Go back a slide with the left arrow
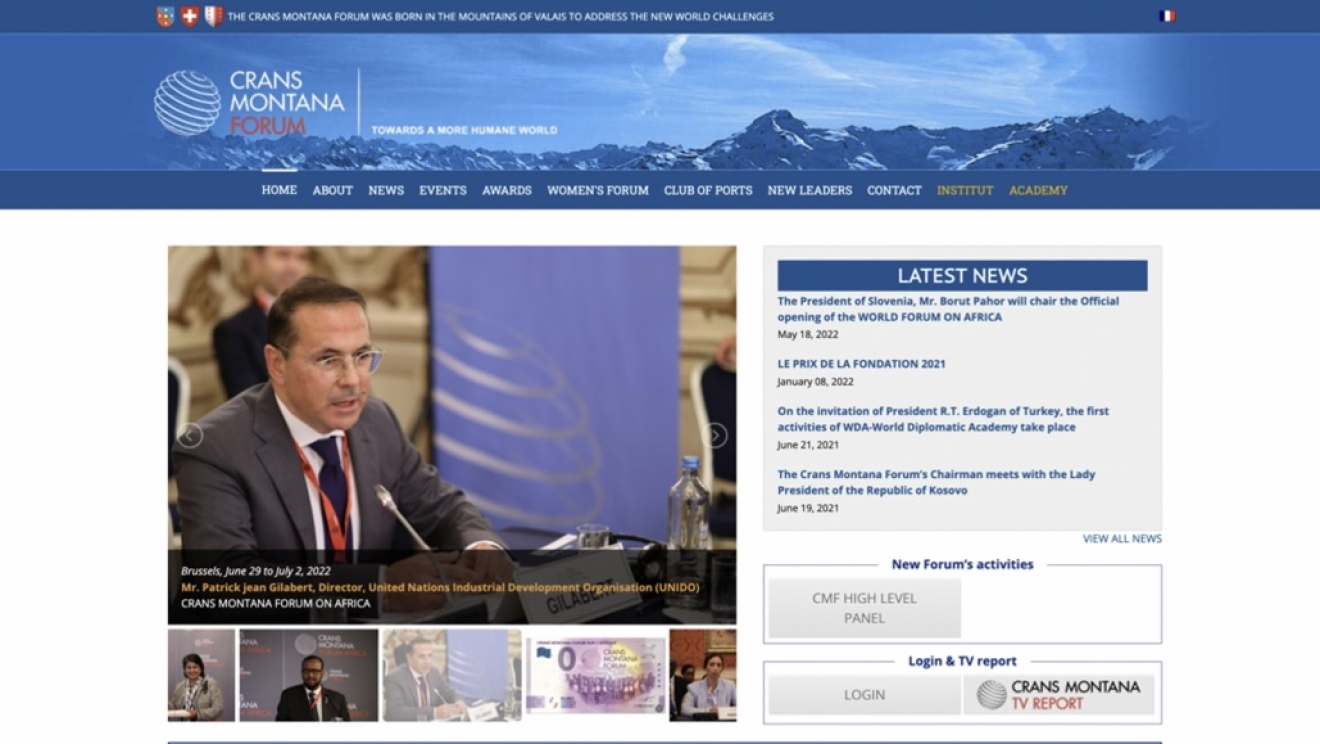1320x744 pixels. [190, 434]
